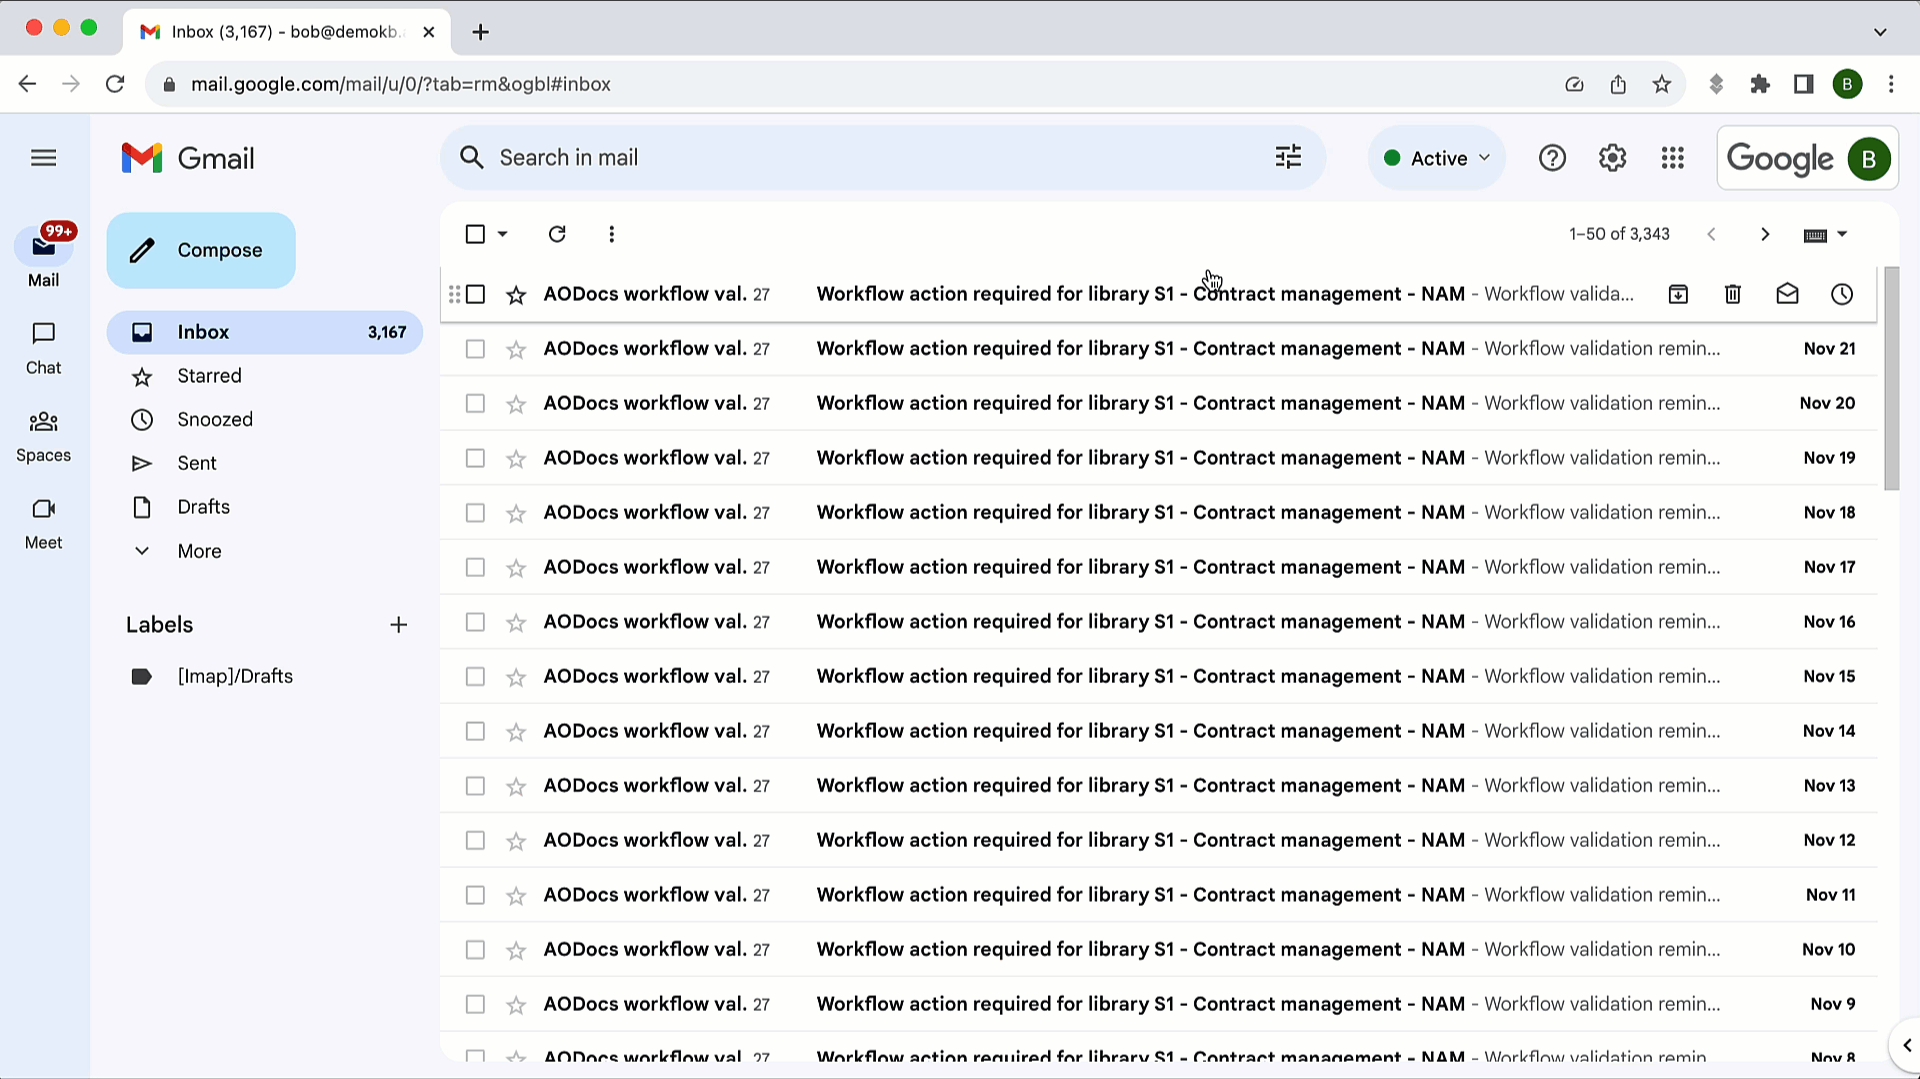Click the Gmail logo

pos(188,158)
